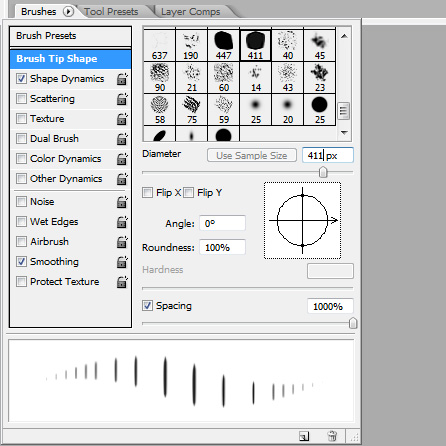Screen dimensions: 446x446
Task: Disable the Shape Dynamics checkbox
Action: tap(21, 79)
